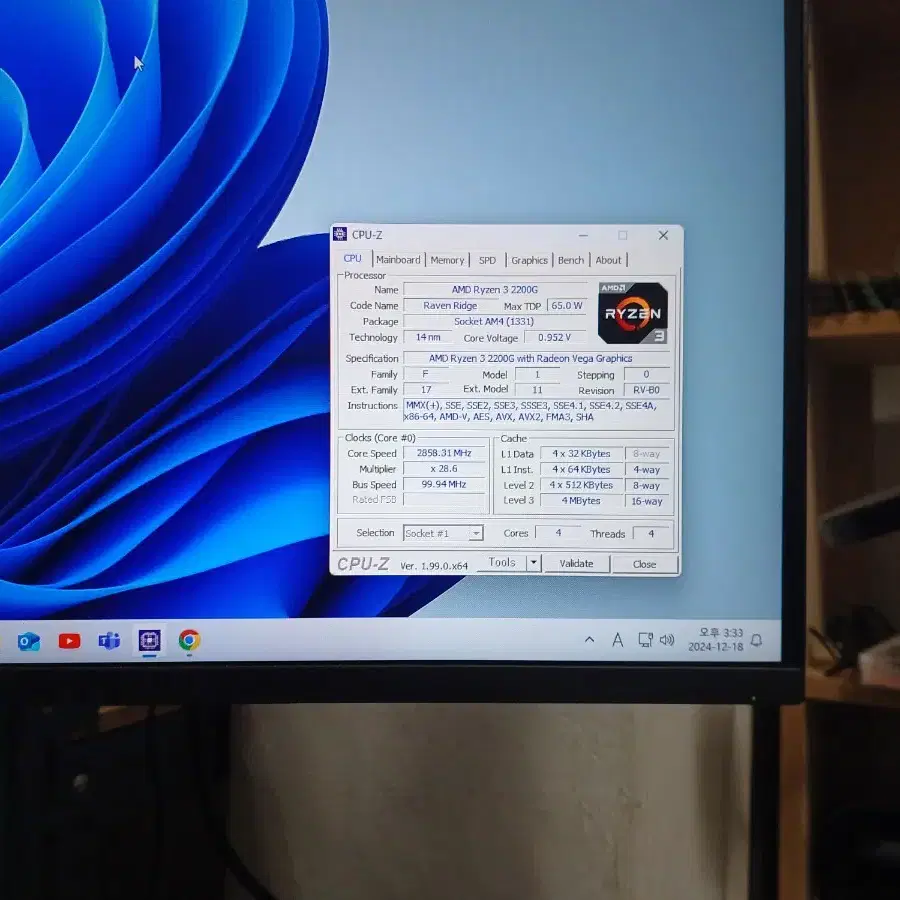
Task: Click the Ext. Family value 17
Action: click(426, 390)
